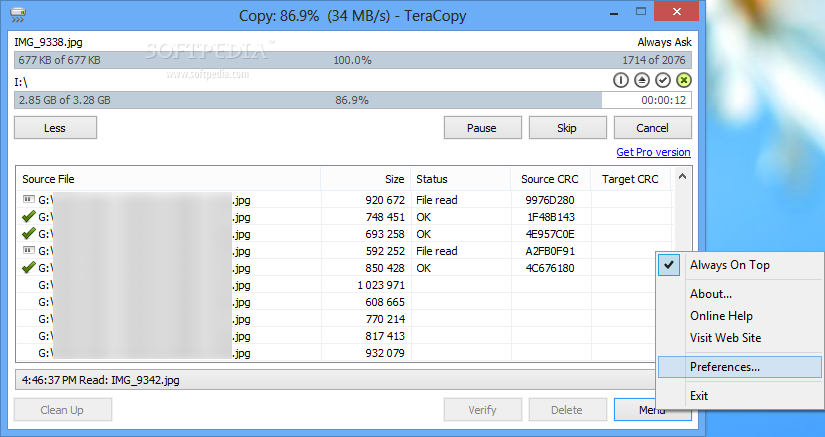Choose Online Help from the menu
The height and width of the screenshot is (437, 825).
point(740,316)
